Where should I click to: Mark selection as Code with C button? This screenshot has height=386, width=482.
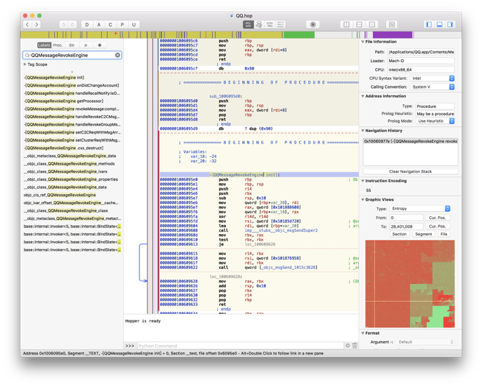[110, 25]
